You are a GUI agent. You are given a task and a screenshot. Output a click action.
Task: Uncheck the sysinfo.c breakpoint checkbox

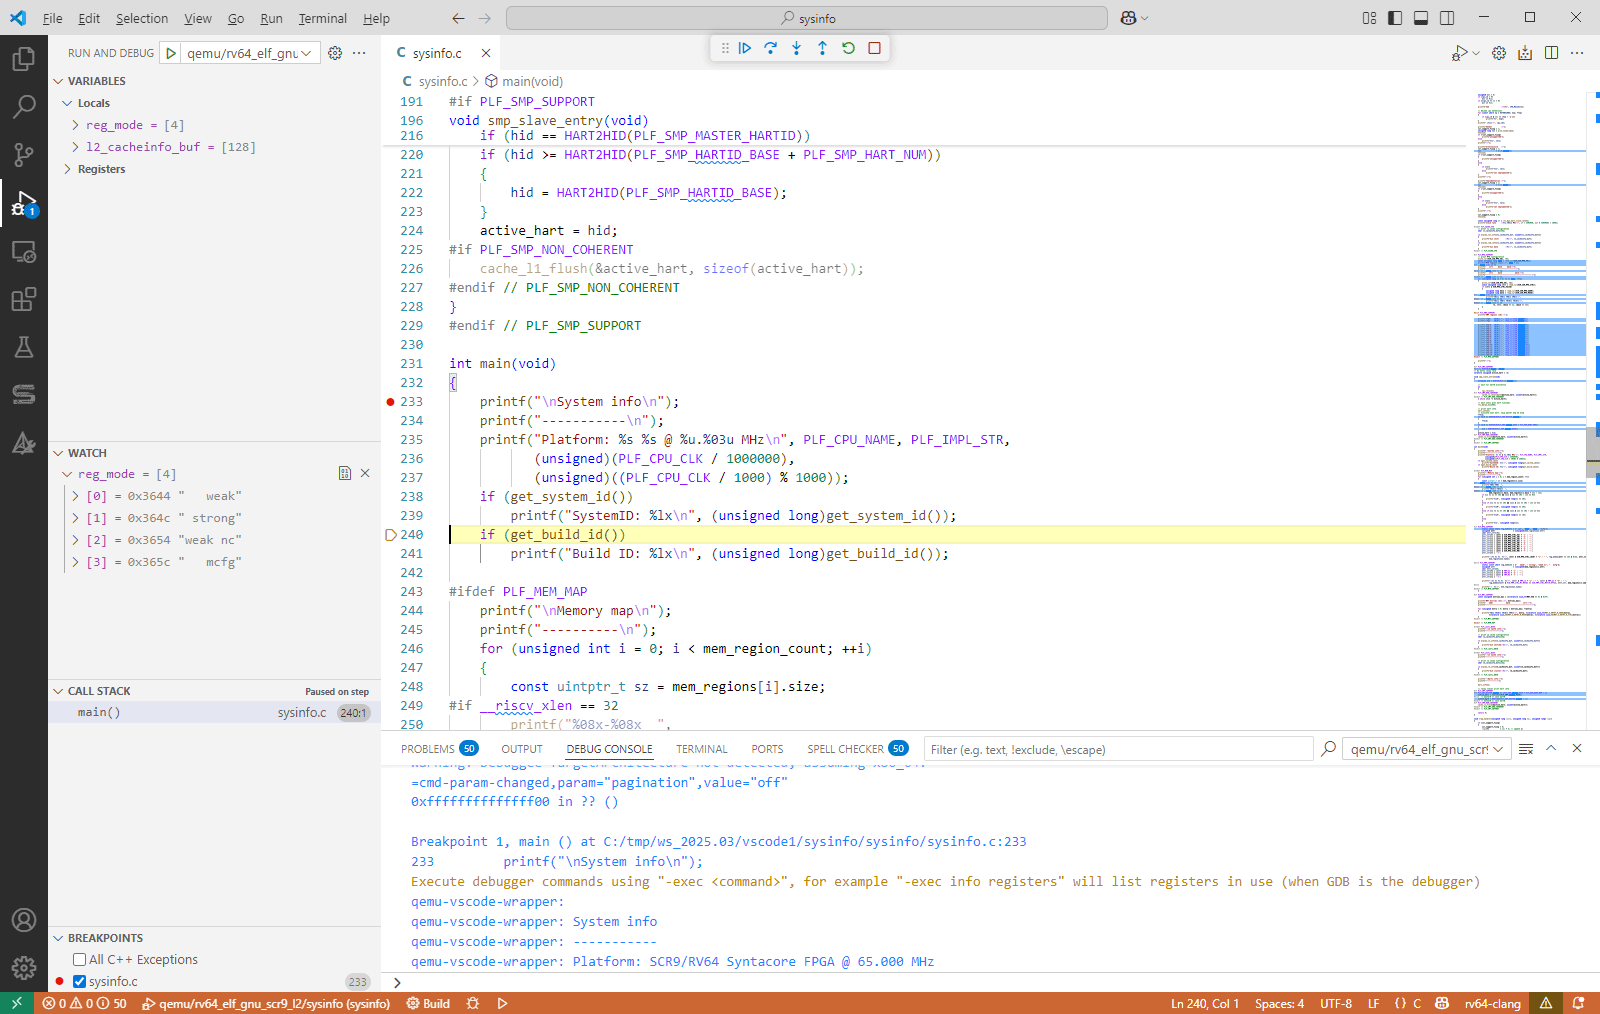(80, 981)
